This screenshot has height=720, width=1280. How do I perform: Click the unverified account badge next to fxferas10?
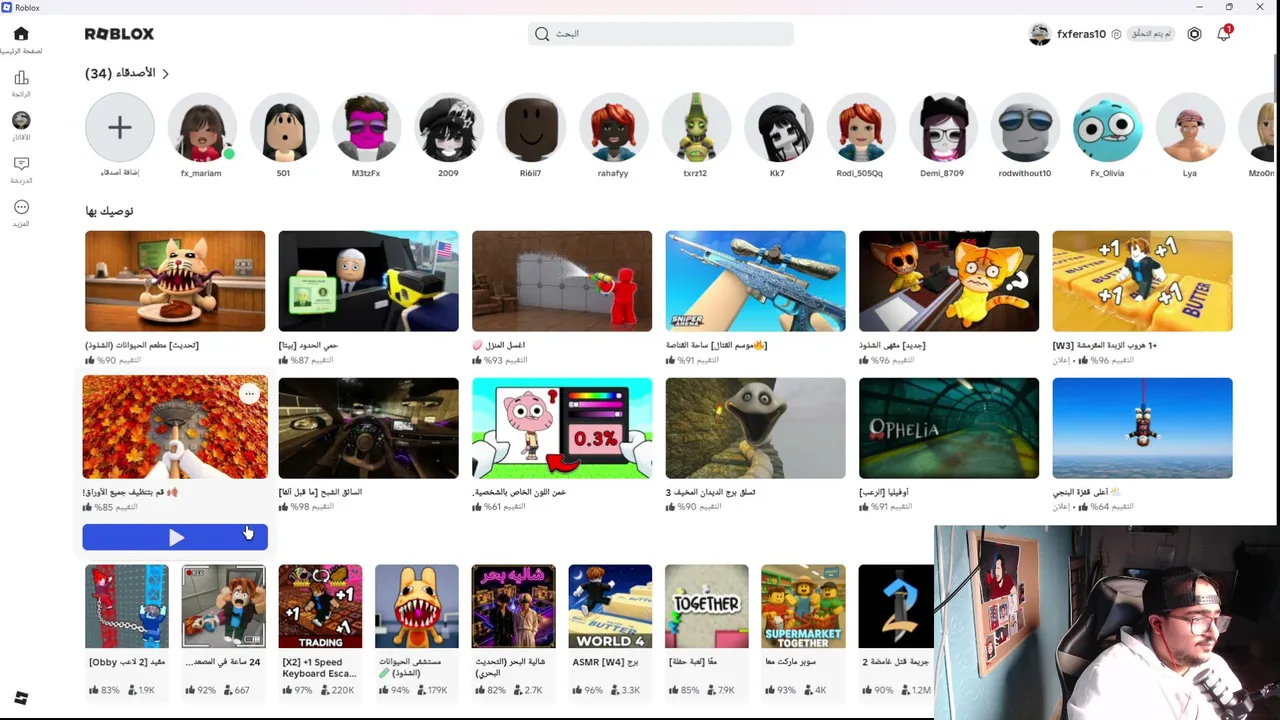pyautogui.click(x=1151, y=34)
